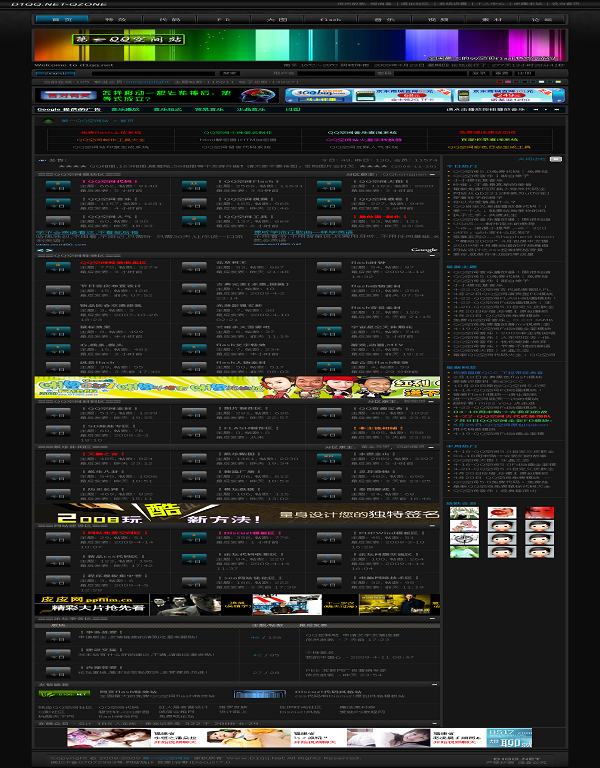Collapse the QQ空间模块区 section
This screenshot has width=600, height=768.
coord(432,174)
